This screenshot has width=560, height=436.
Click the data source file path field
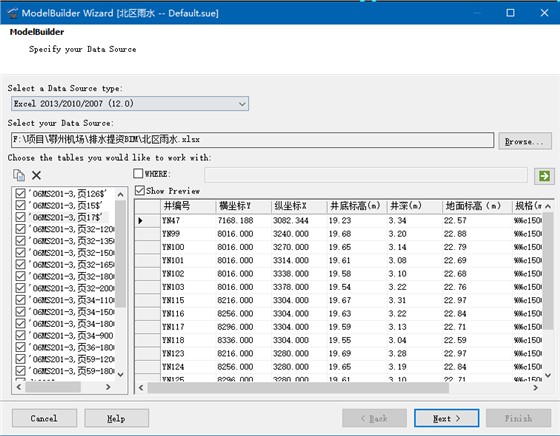coord(252,140)
